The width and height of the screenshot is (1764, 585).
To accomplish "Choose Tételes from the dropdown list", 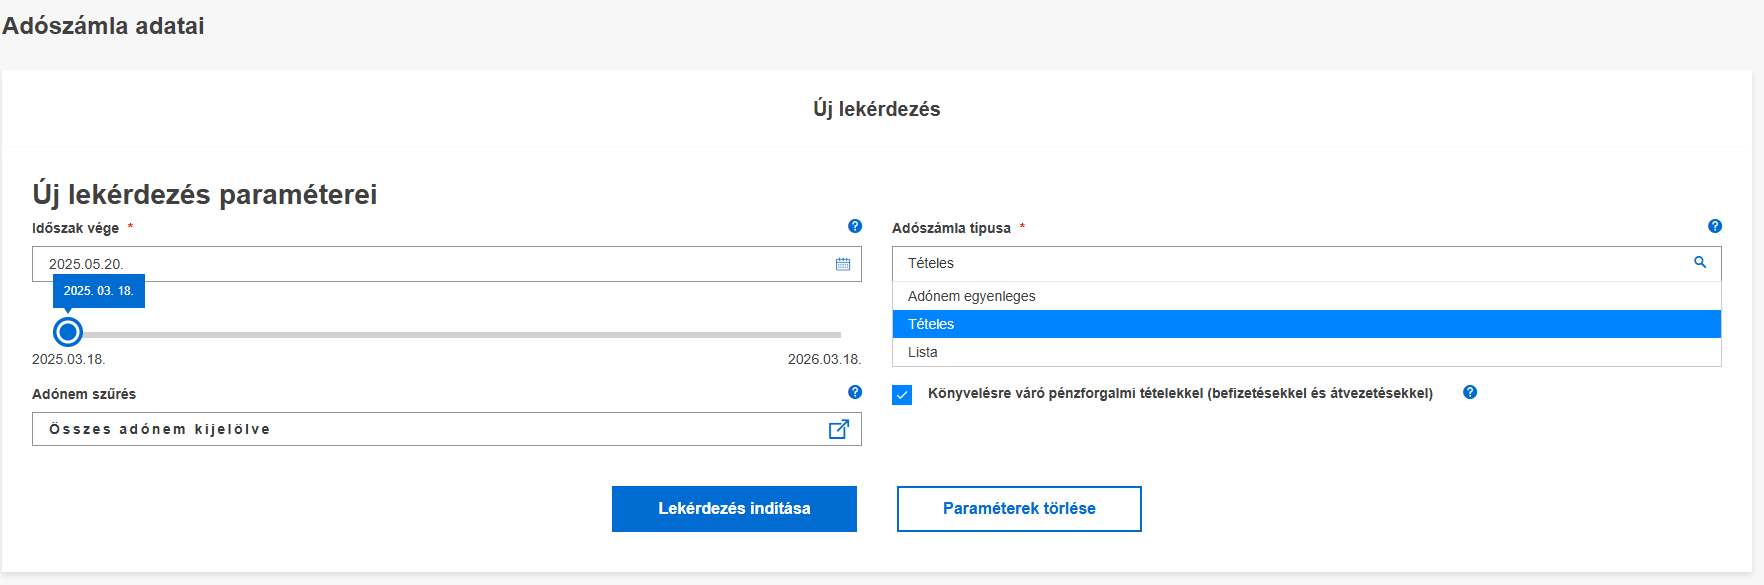I will [x=1306, y=324].
